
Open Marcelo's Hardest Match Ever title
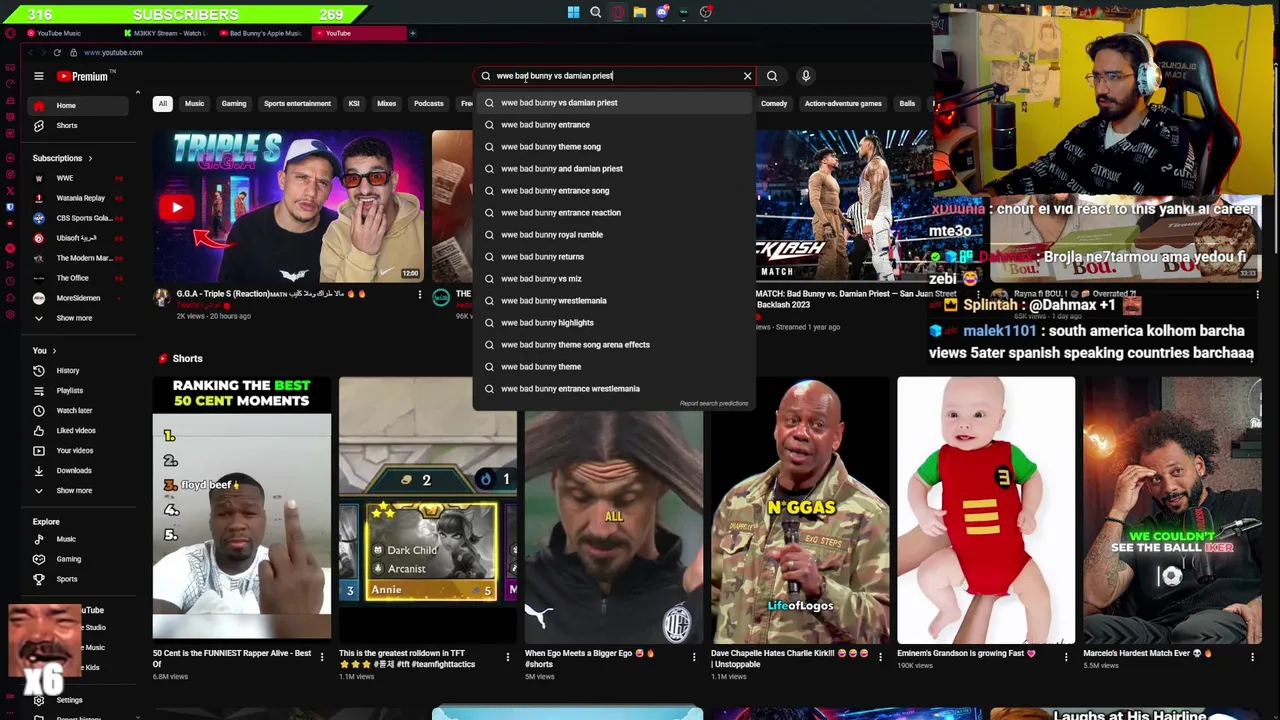[x=1146, y=654]
